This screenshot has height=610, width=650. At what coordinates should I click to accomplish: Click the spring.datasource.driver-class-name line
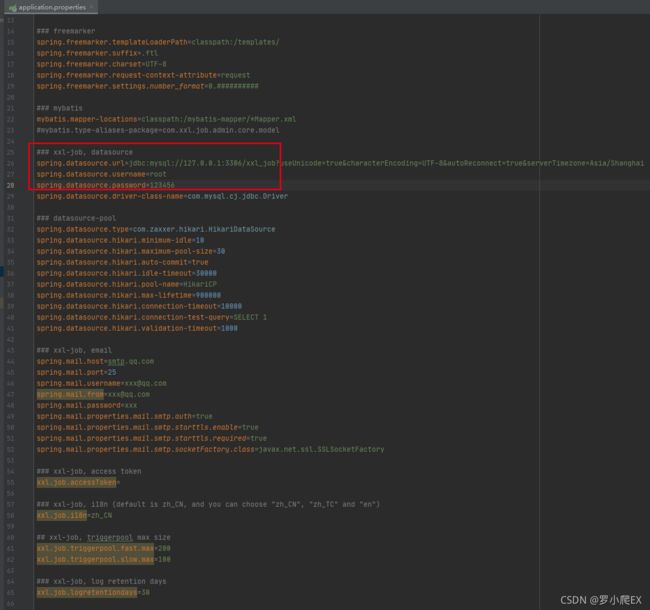point(162,196)
